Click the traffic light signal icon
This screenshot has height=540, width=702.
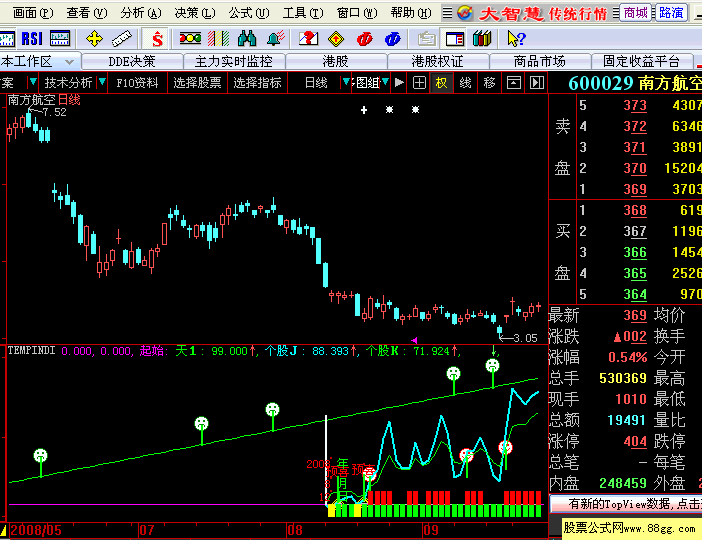190,39
